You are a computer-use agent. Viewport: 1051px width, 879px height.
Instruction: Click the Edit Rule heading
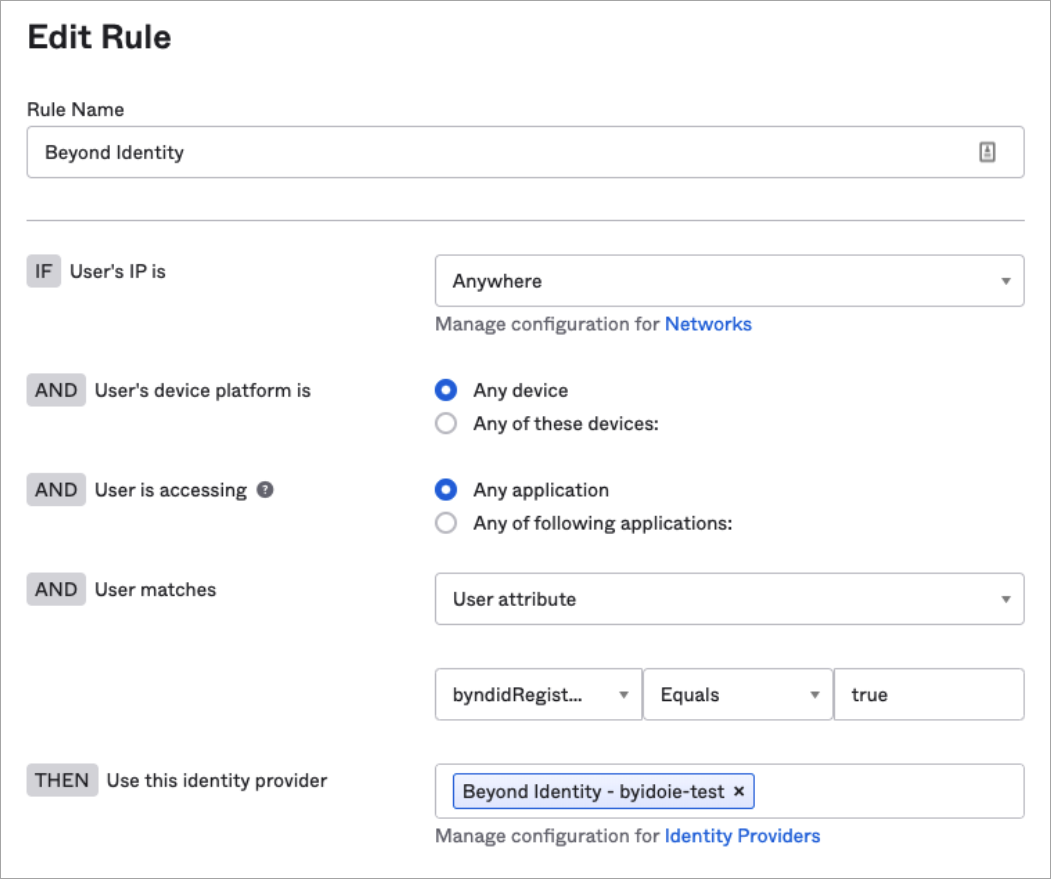[x=99, y=37]
